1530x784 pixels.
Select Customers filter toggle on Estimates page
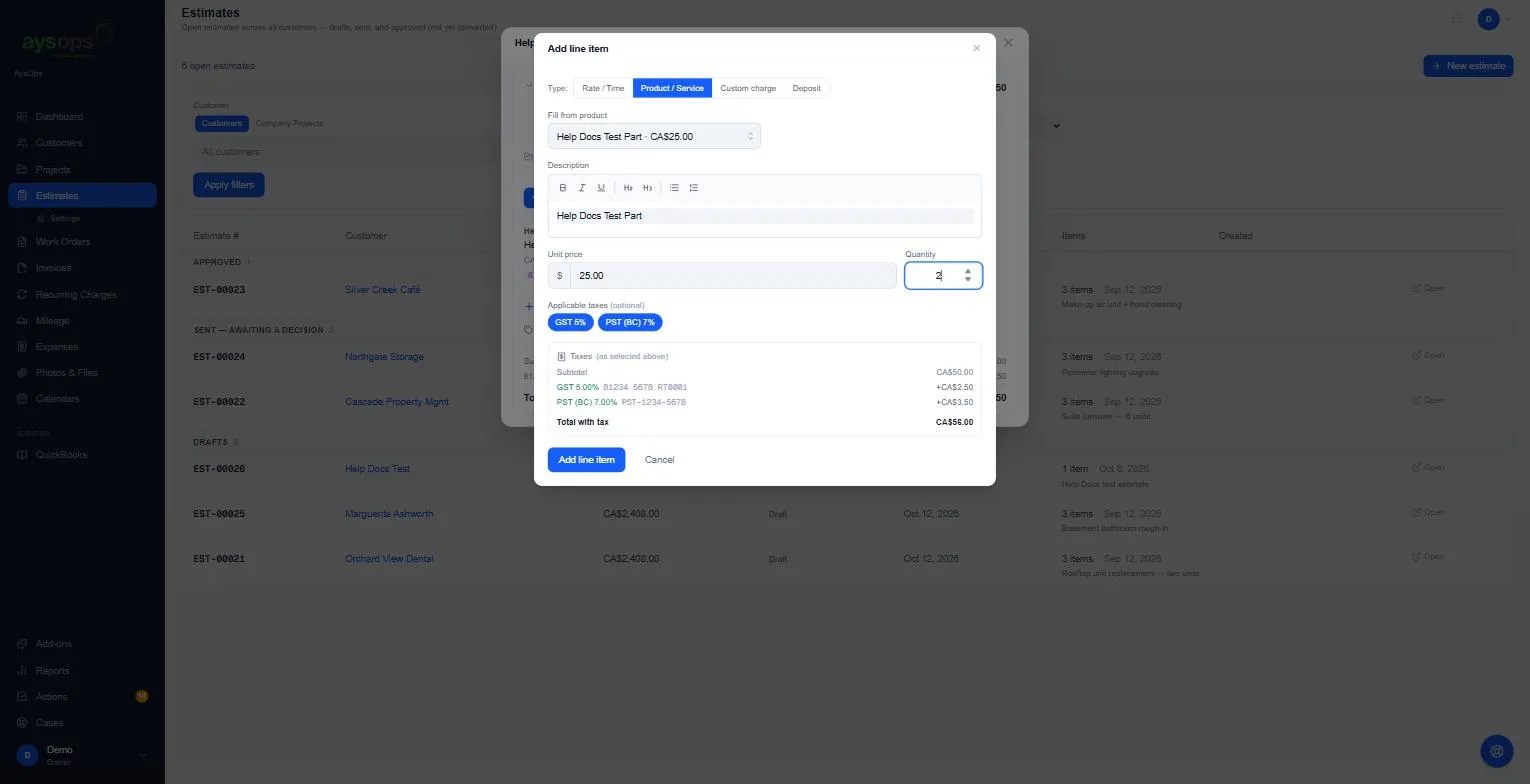(x=222, y=124)
